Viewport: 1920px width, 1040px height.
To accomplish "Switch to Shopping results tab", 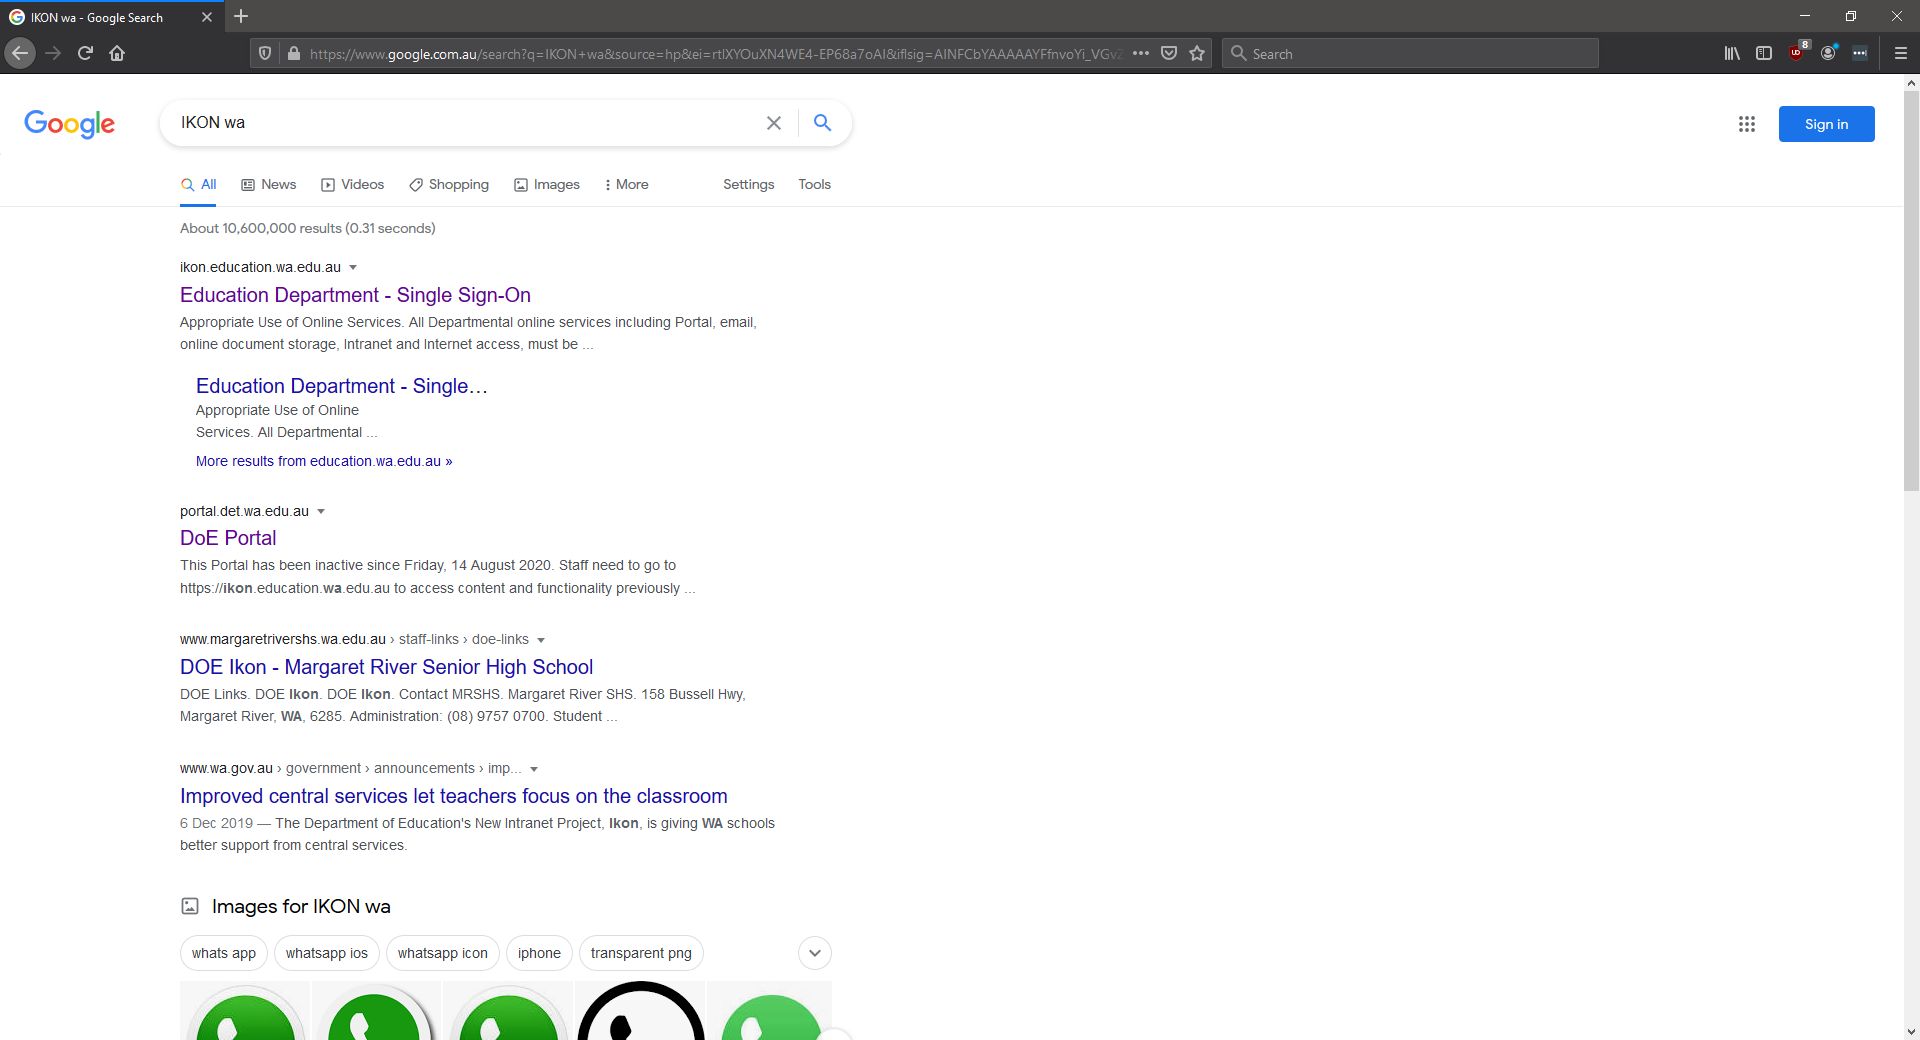I will point(449,184).
